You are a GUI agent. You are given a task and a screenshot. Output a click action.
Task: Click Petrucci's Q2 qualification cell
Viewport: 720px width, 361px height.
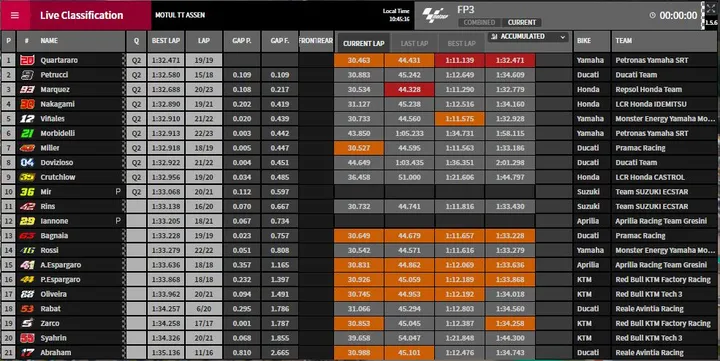pos(136,75)
